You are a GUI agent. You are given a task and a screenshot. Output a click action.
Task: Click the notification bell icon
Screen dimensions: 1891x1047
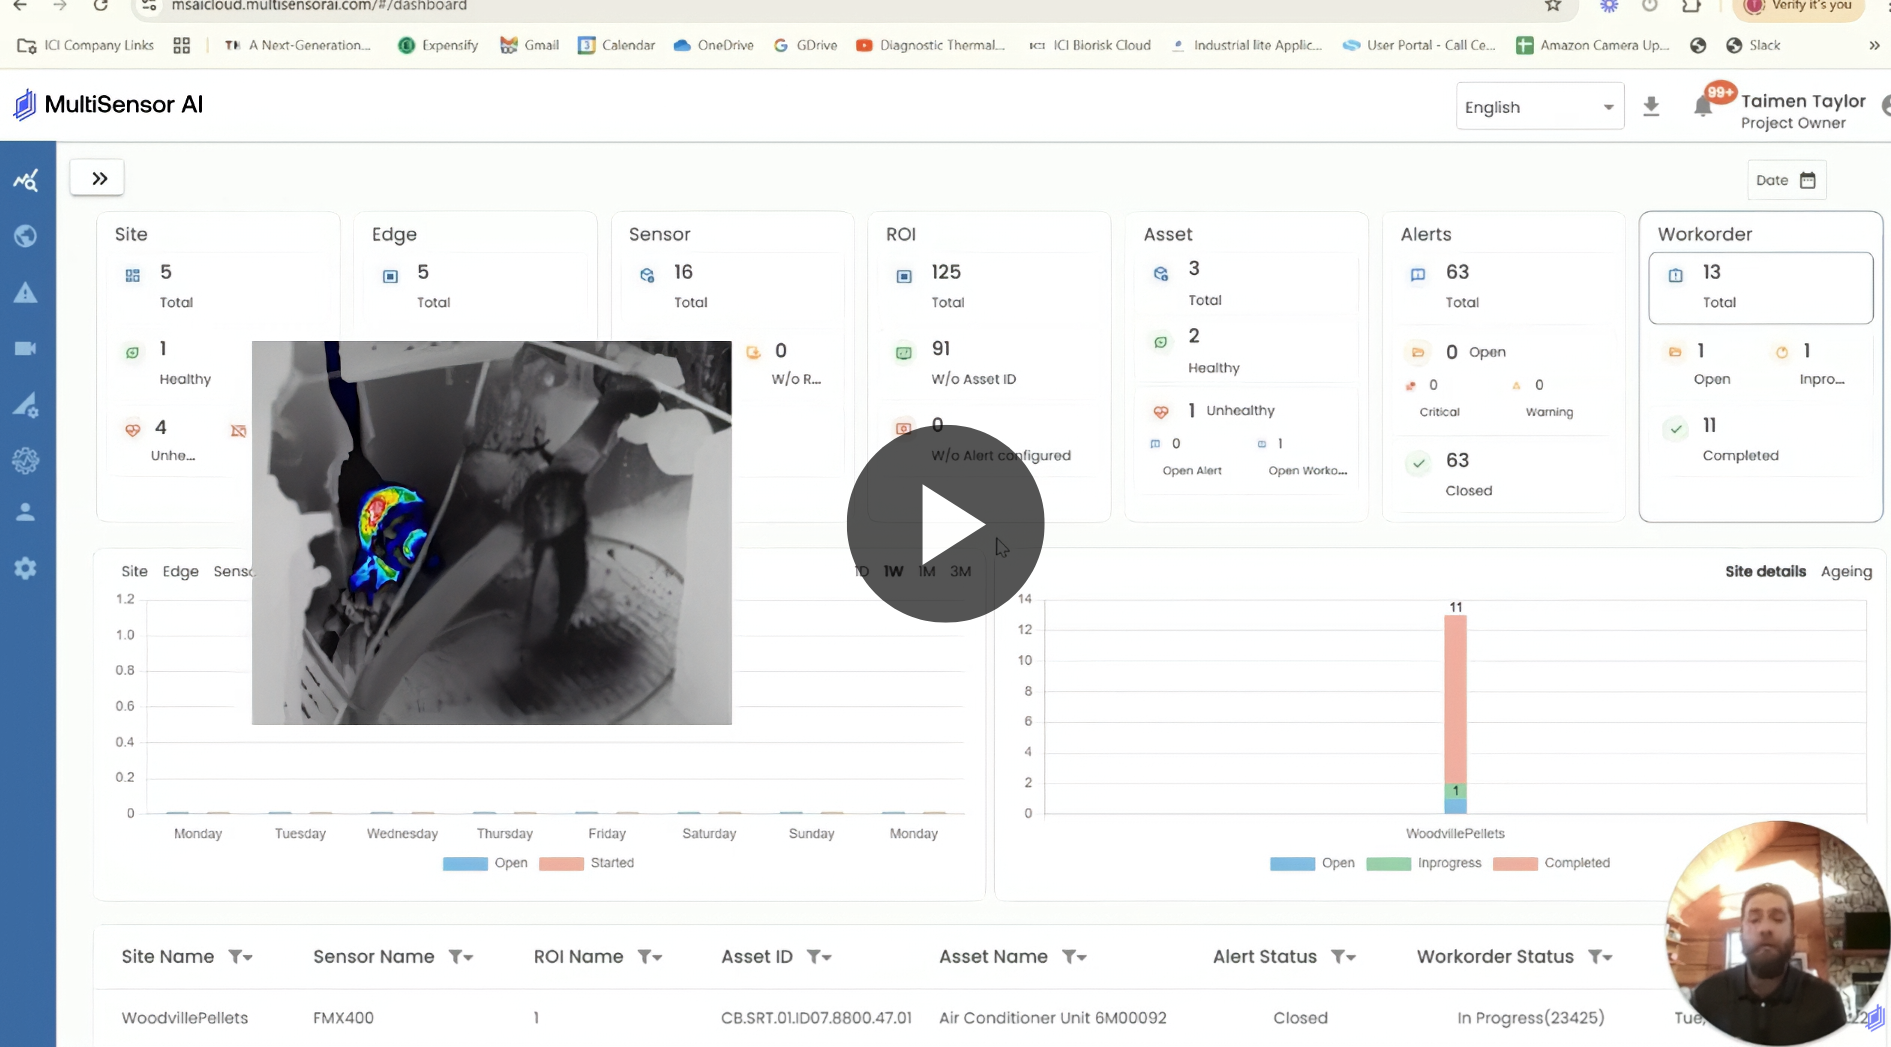1703,106
